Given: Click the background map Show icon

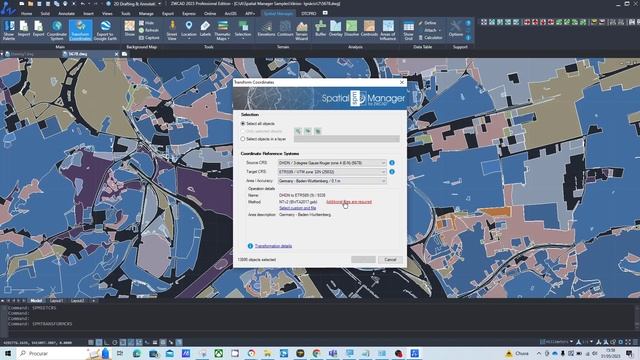Looking at the screenshot, I should point(130,29).
